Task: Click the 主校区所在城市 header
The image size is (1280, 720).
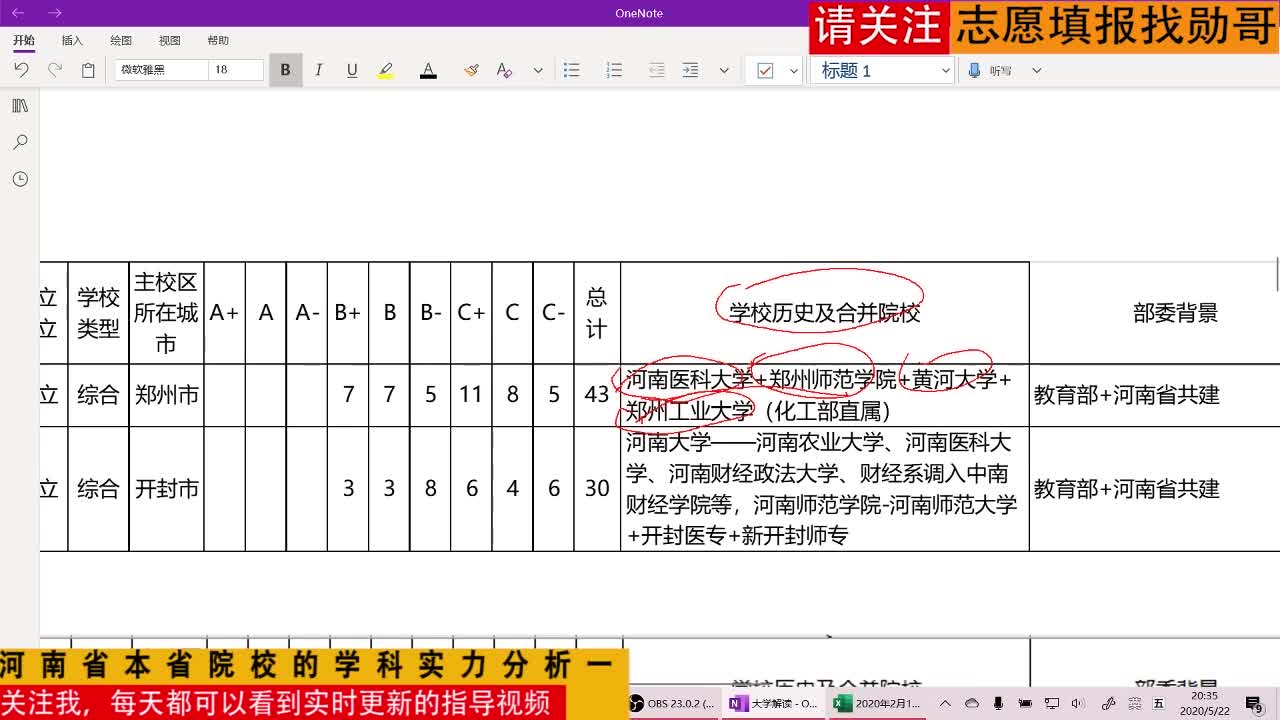Action: [x=166, y=313]
